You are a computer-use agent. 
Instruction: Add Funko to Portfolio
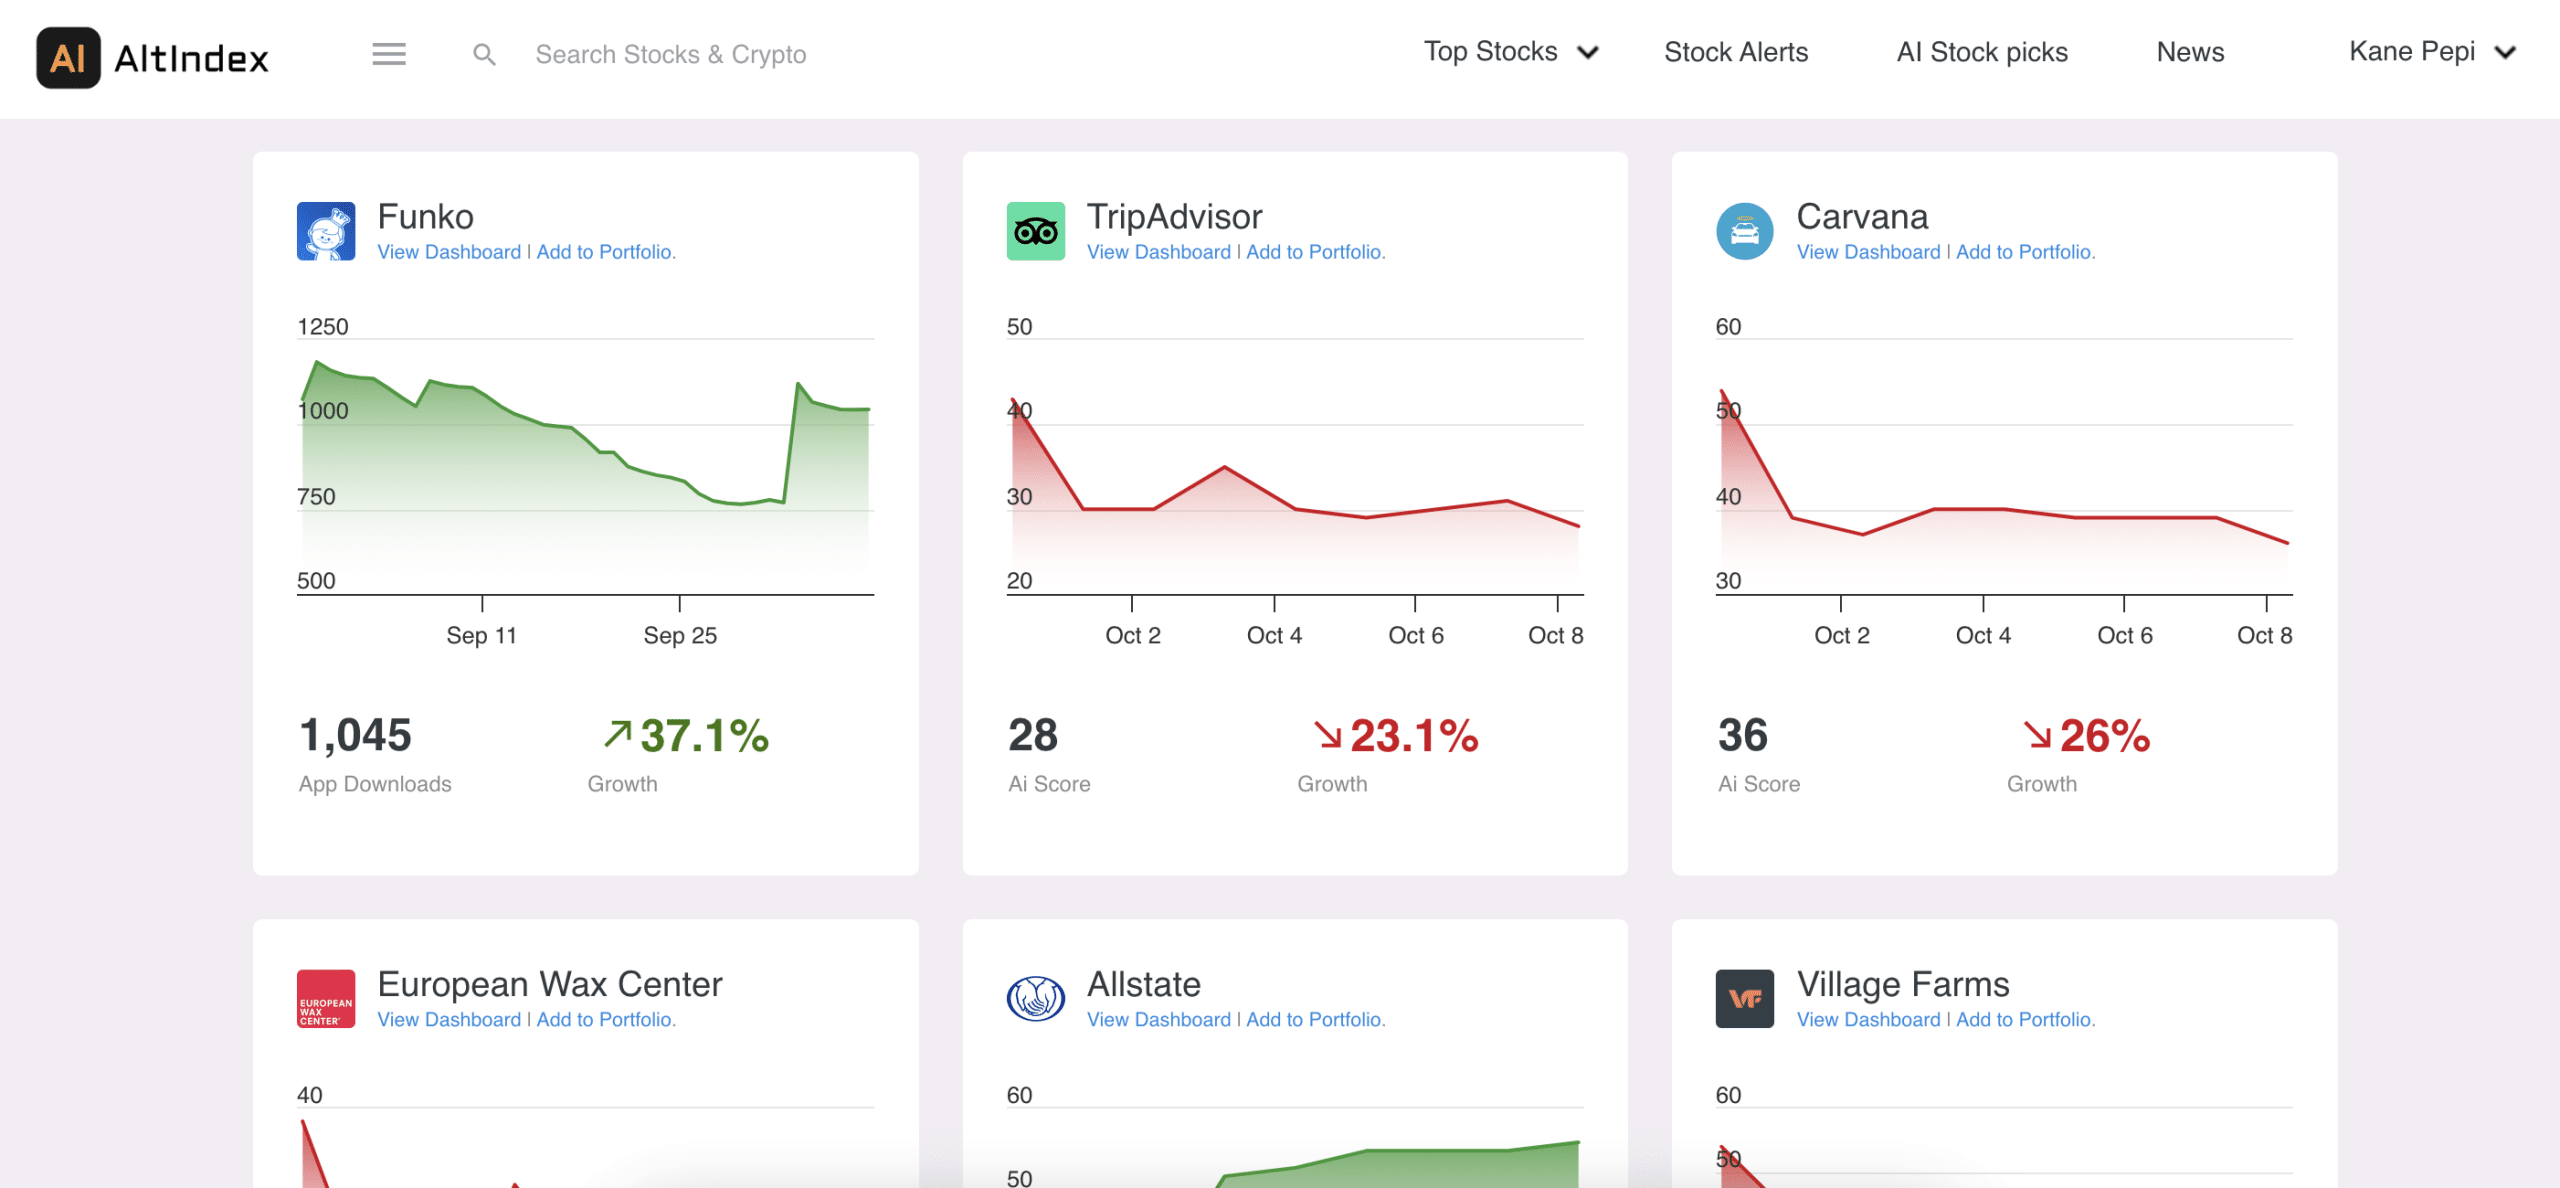click(606, 252)
